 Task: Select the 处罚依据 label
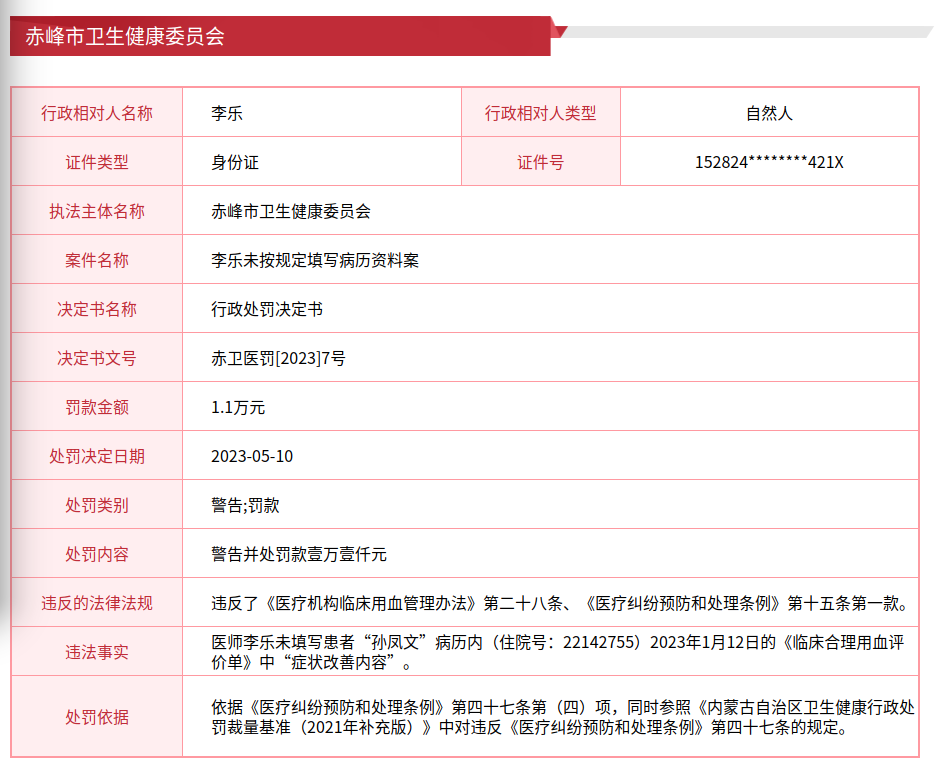click(x=97, y=717)
